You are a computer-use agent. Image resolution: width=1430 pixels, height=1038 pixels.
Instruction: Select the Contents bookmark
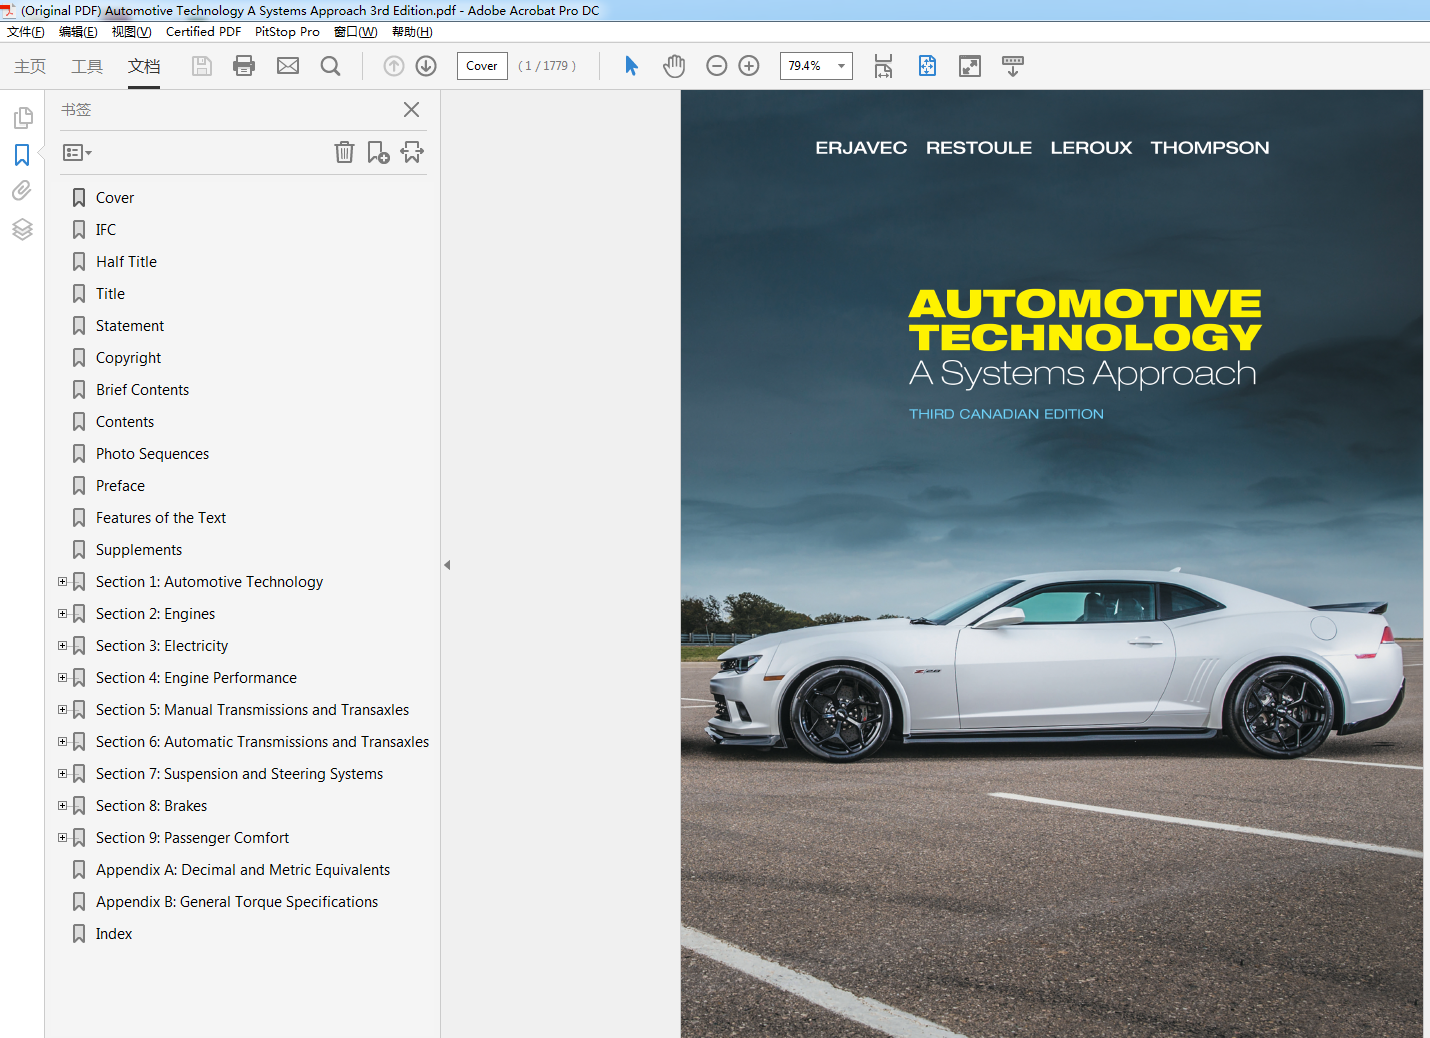(x=125, y=422)
